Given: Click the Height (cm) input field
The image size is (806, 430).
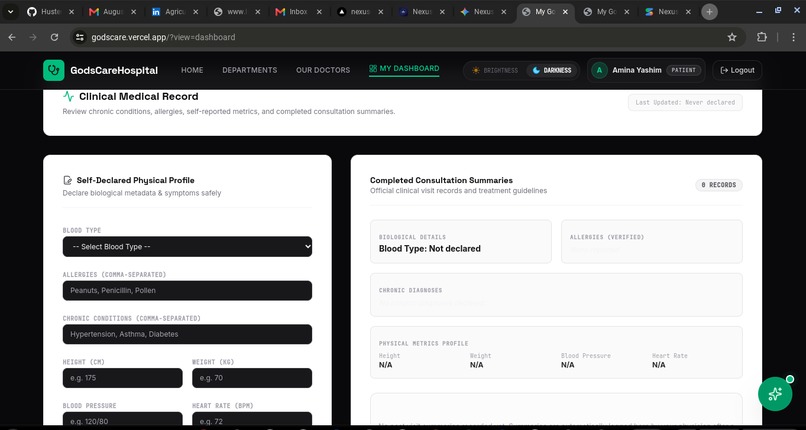Looking at the screenshot, I should pos(122,378).
